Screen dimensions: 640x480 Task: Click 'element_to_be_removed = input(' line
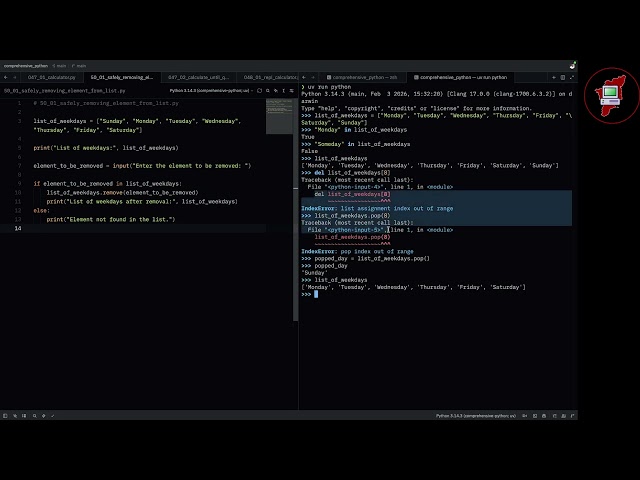click(x=142, y=166)
